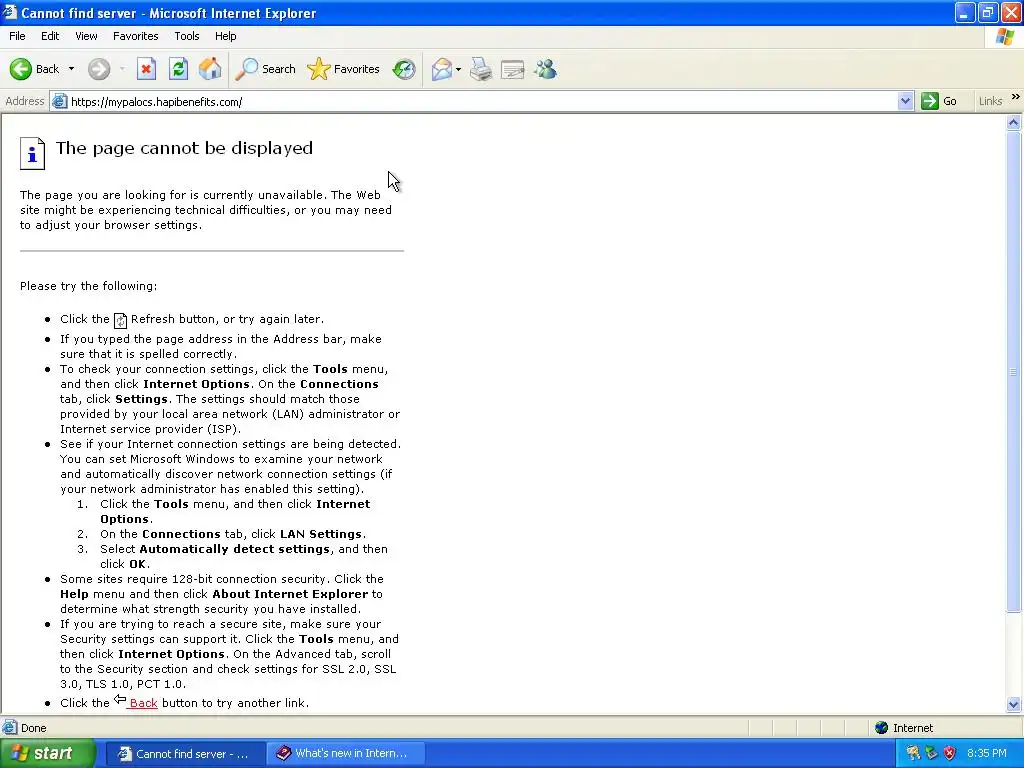The height and width of the screenshot is (768, 1024).
Task: Switch to What's new in Internet taskbar item
Action: [x=345, y=754]
